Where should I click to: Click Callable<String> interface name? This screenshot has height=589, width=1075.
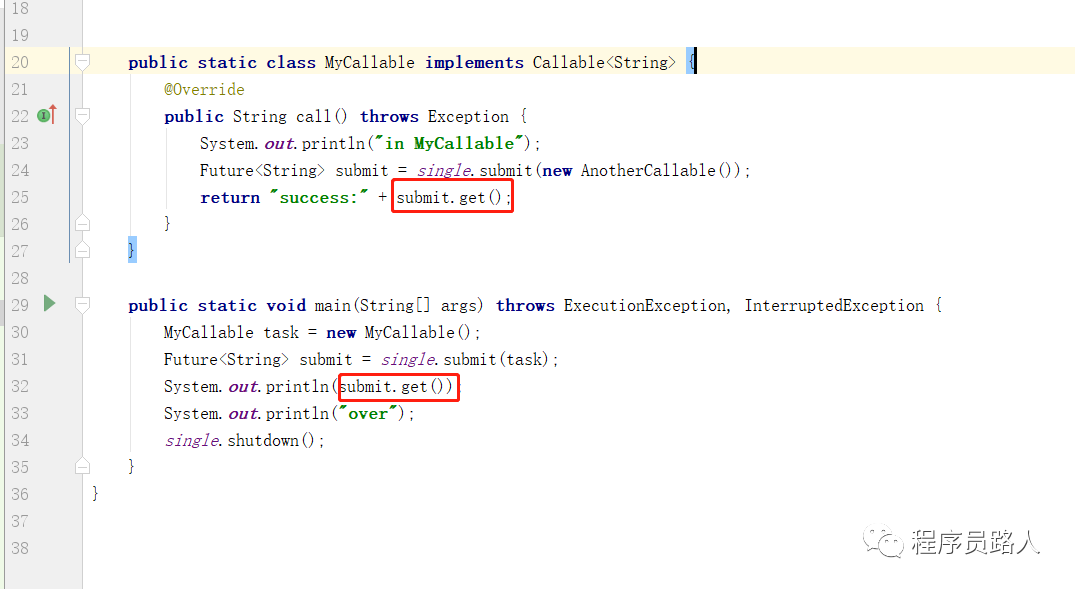(x=603, y=62)
